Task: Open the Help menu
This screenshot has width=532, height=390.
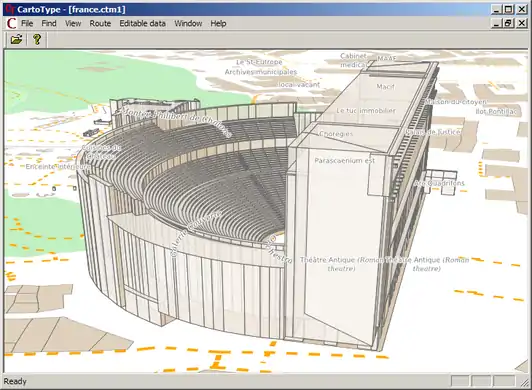Action: click(x=218, y=23)
